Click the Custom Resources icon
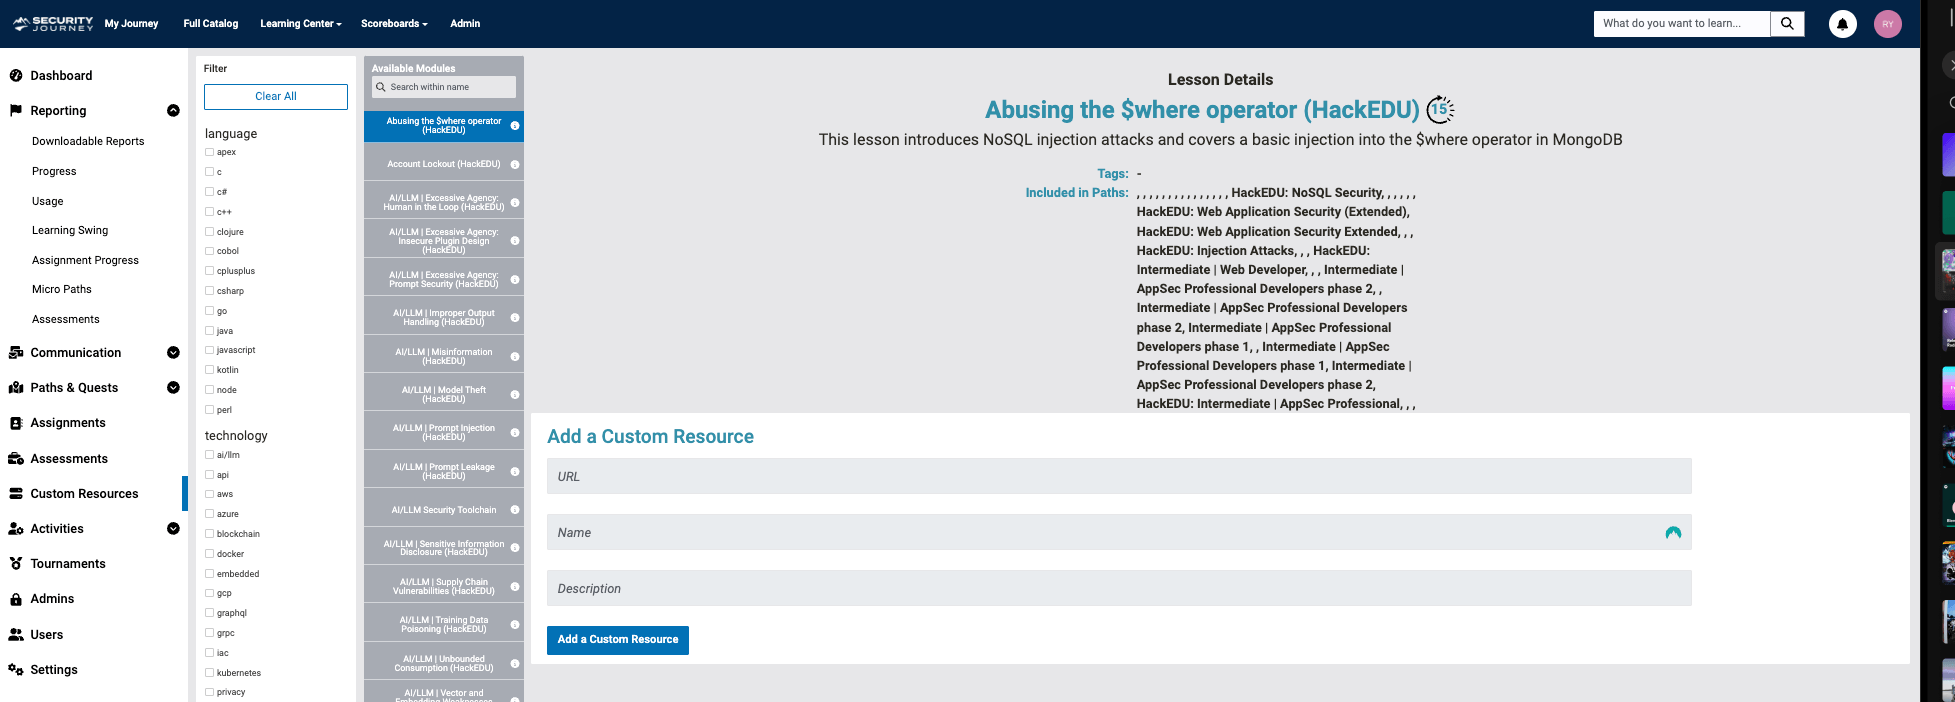 coord(16,493)
